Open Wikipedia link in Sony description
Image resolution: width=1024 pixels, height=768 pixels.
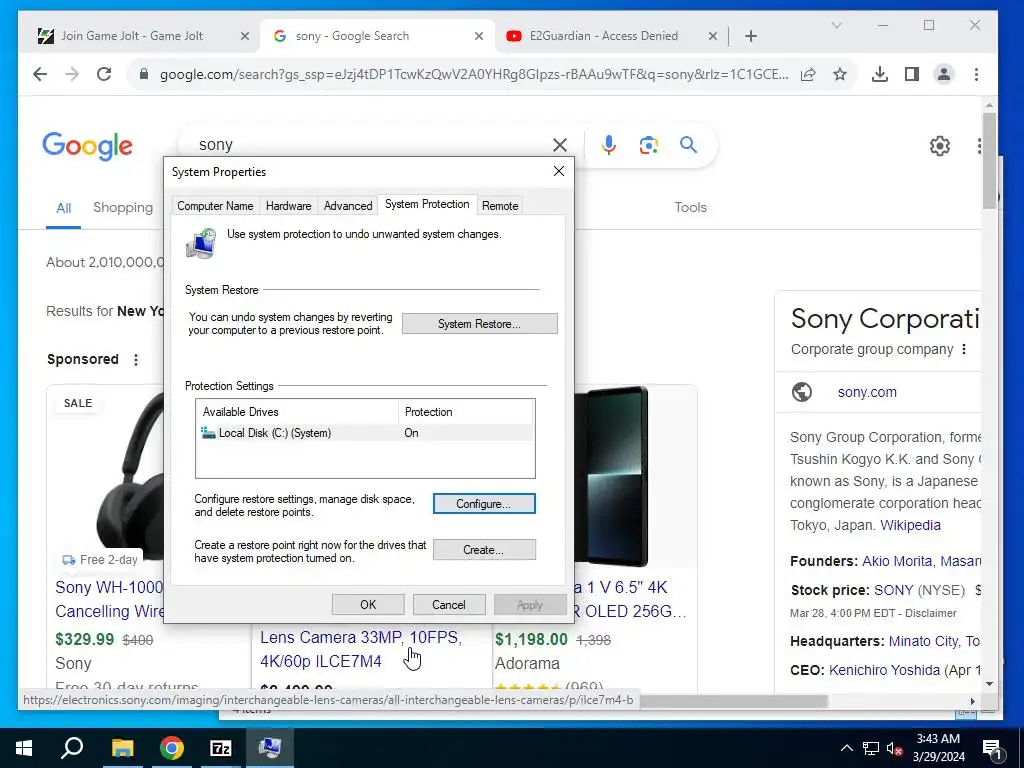coord(910,526)
